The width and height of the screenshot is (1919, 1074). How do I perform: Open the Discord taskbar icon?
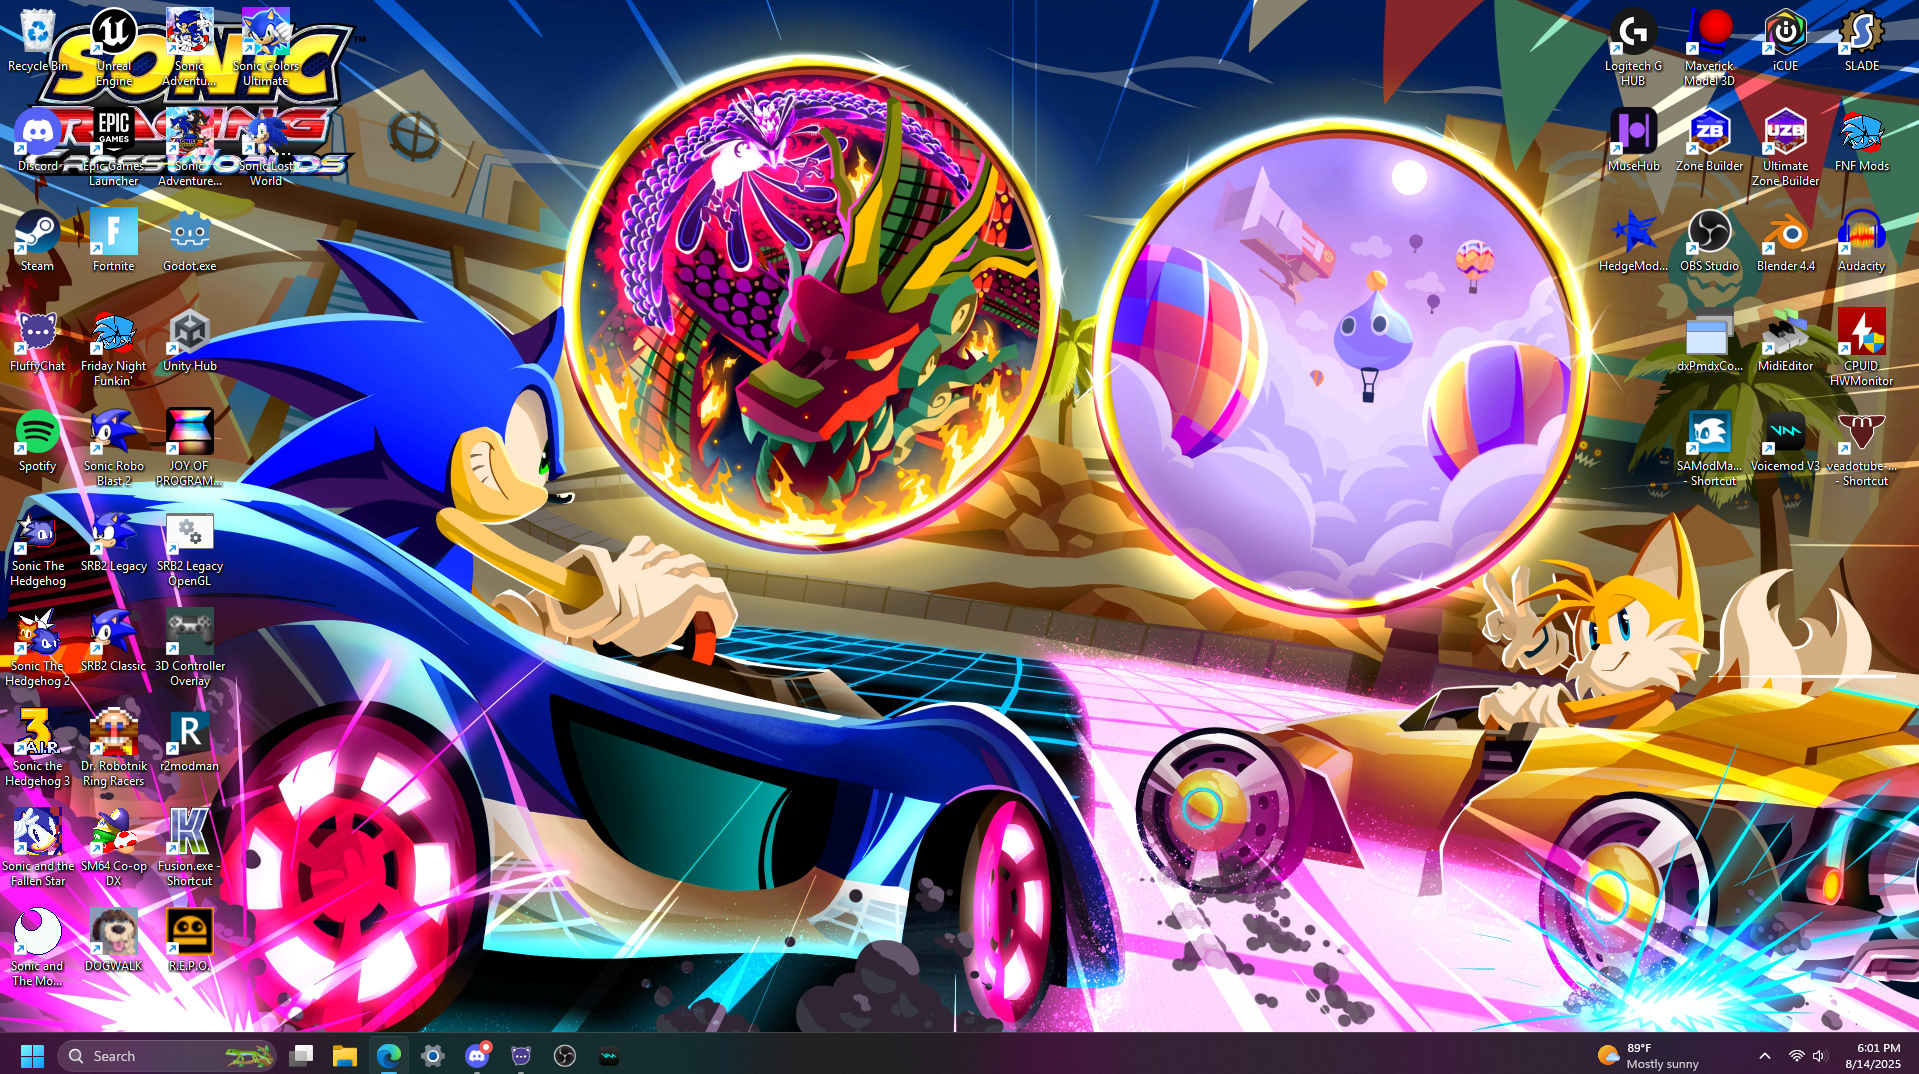click(477, 1056)
